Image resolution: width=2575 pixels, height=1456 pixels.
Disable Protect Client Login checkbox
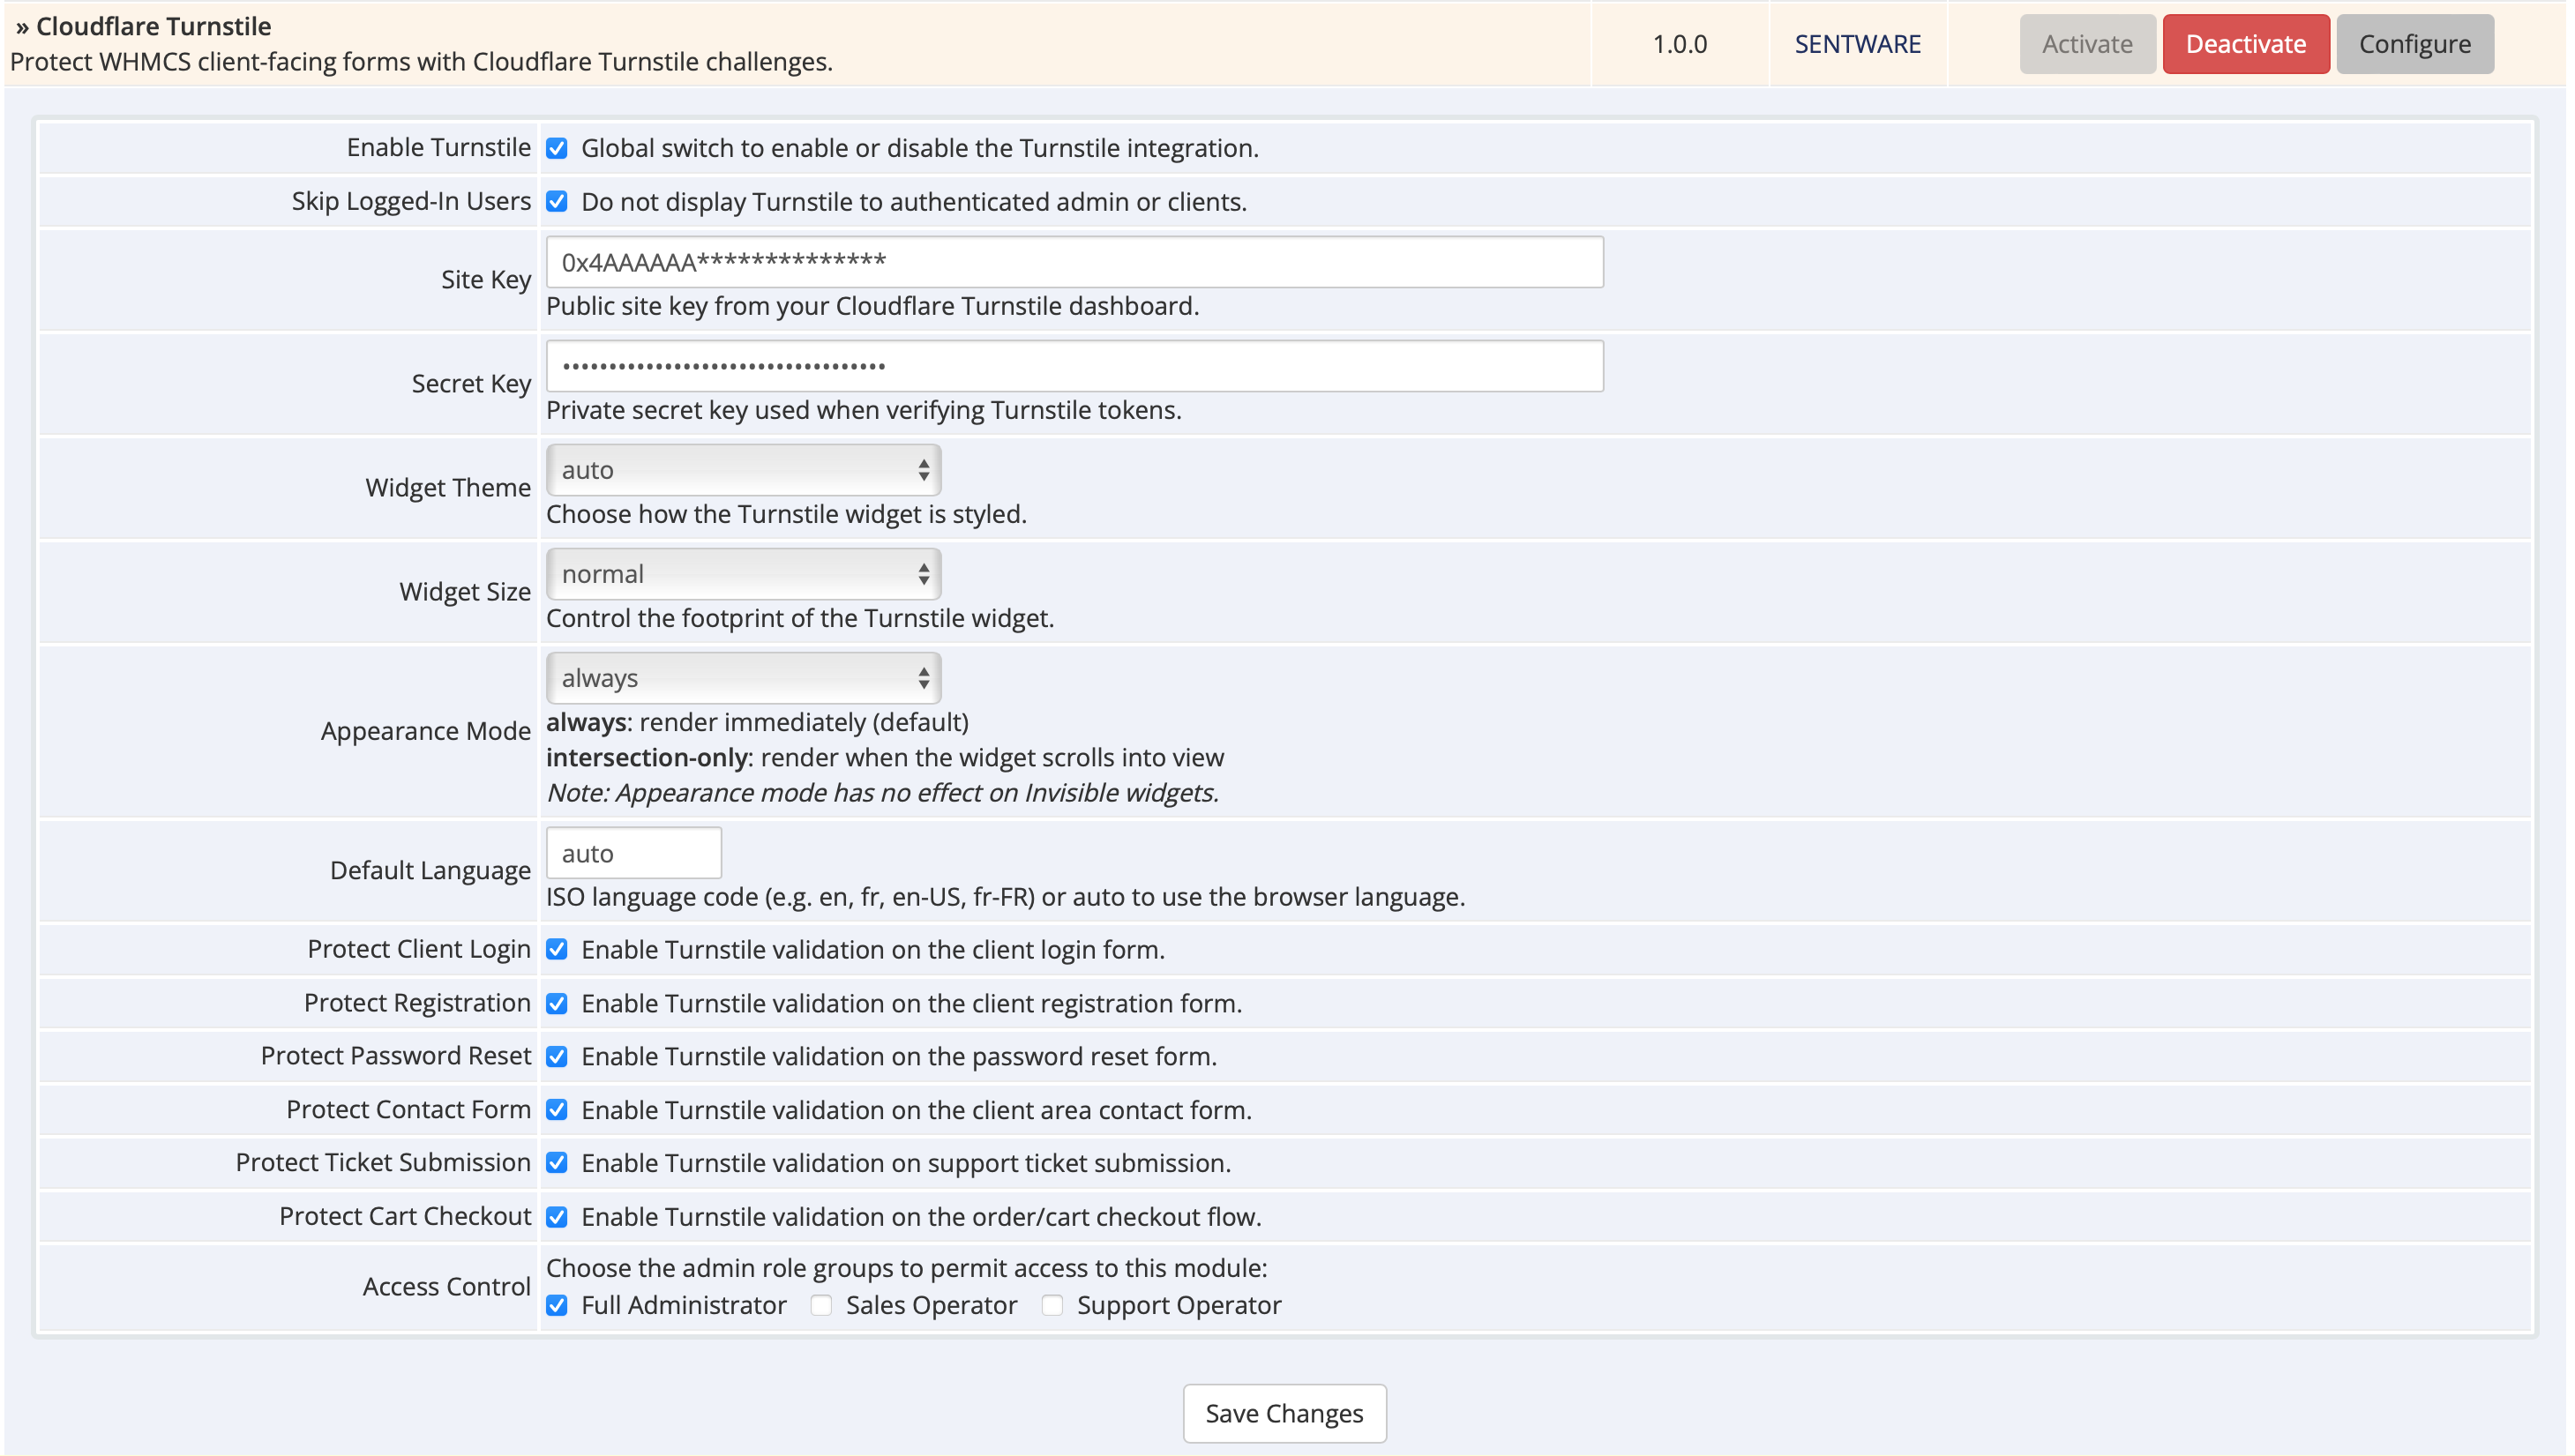pyautogui.click(x=557, y=949)
